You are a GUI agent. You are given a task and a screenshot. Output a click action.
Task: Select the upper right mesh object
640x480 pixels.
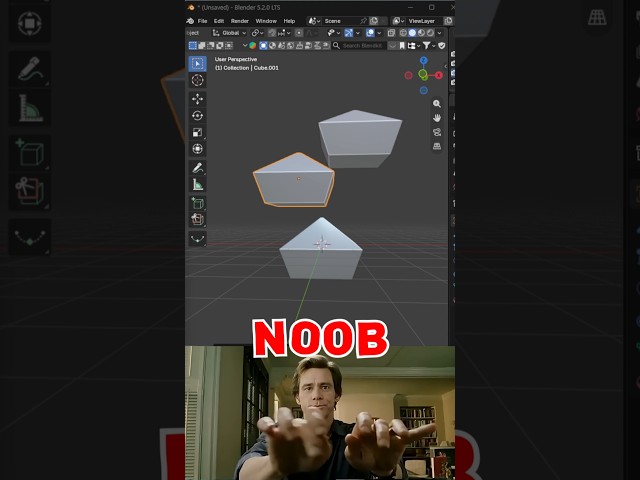coord(360,138)
